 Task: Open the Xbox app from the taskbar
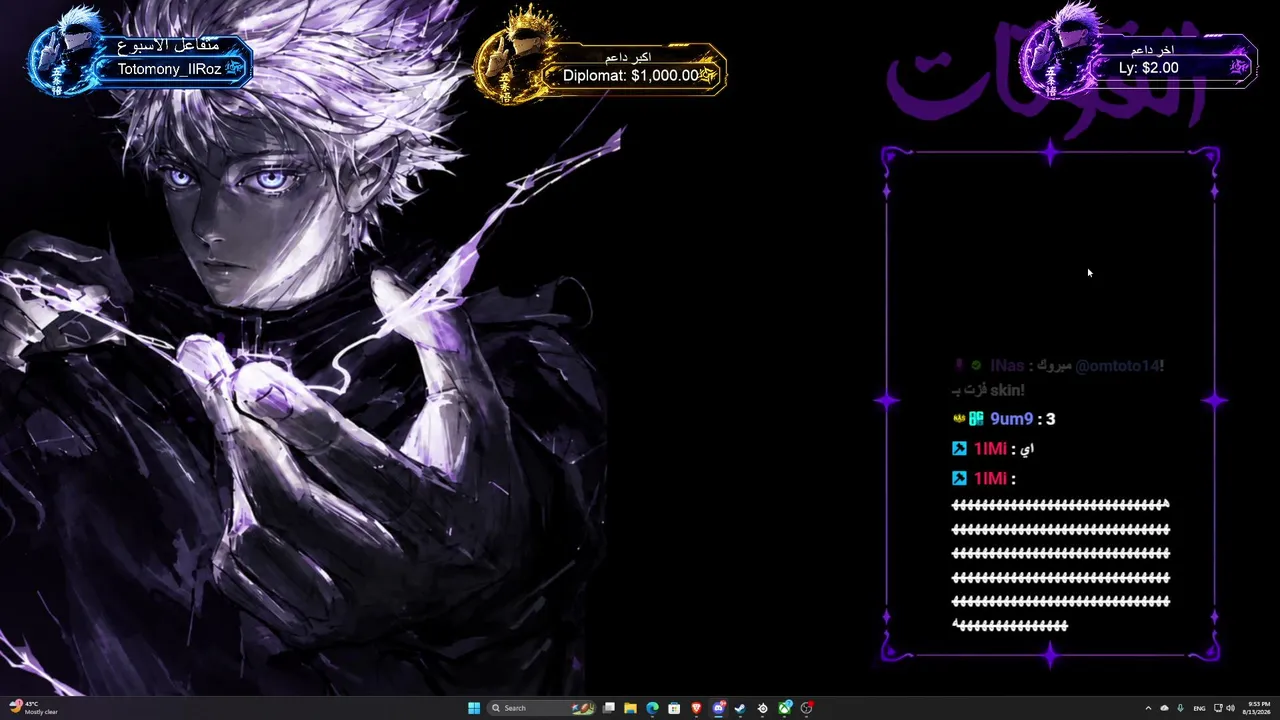(x=785, y=708)
